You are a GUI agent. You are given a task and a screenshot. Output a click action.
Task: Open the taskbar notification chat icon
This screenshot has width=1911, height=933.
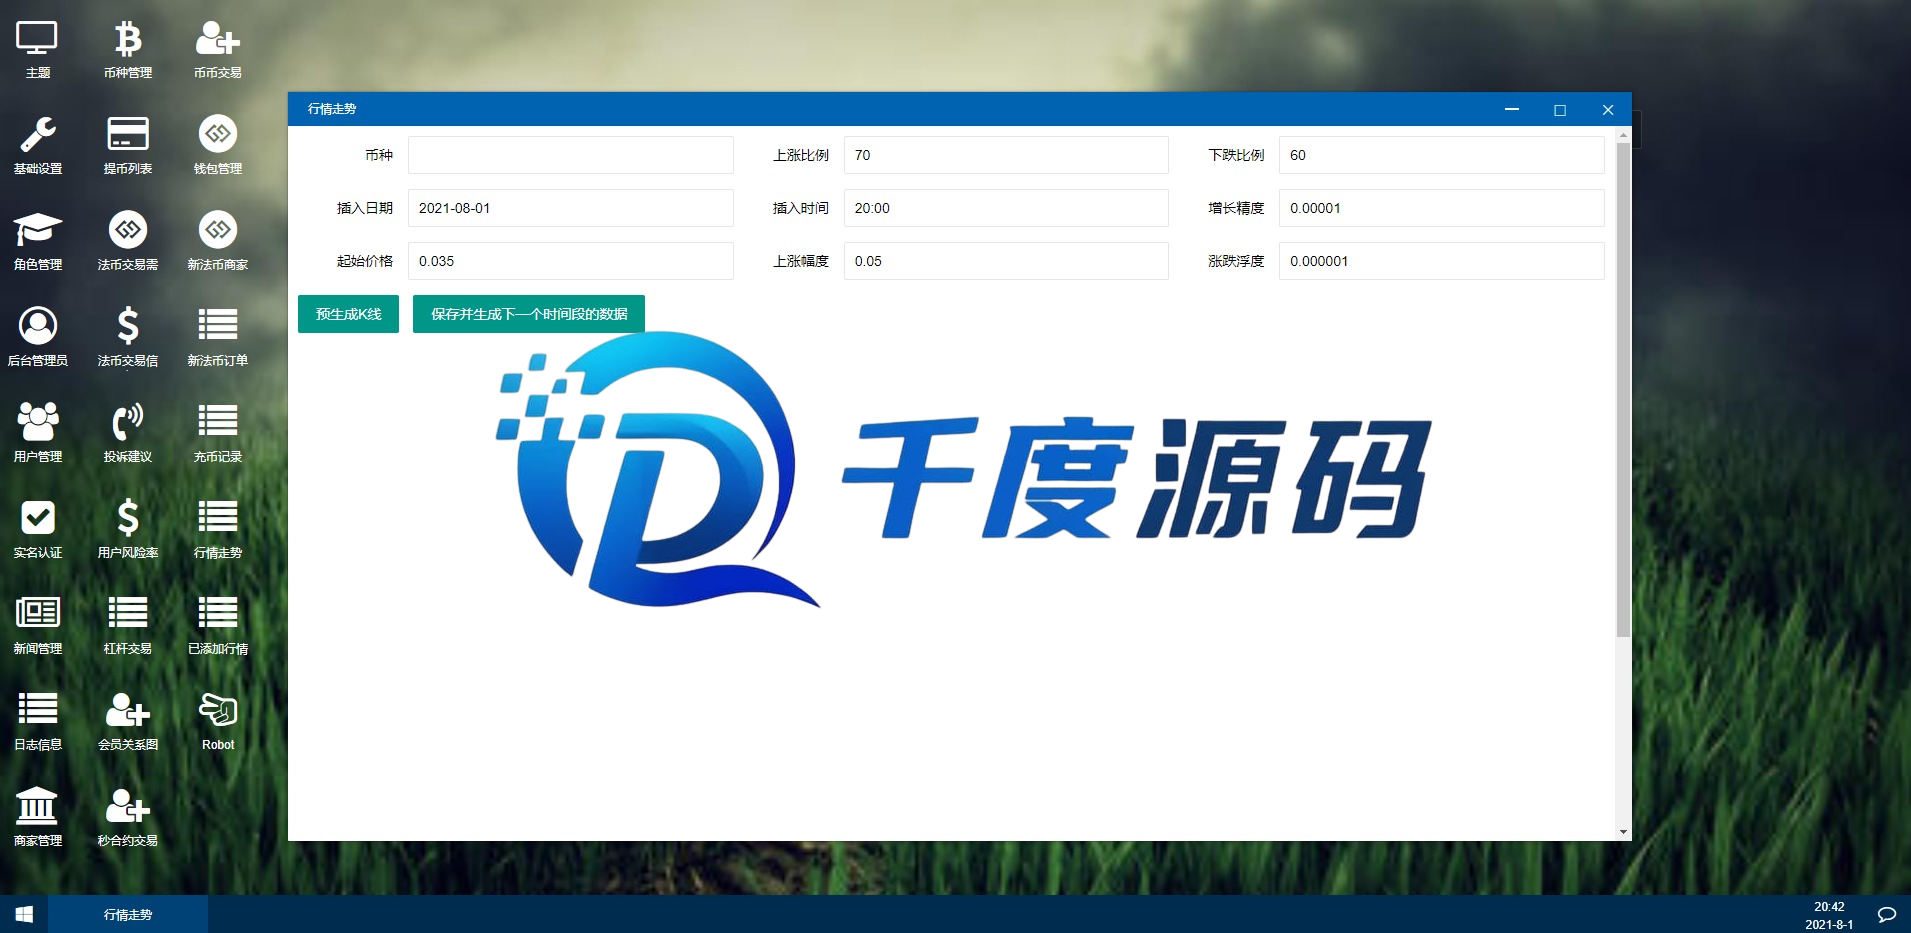[1887, 914]
